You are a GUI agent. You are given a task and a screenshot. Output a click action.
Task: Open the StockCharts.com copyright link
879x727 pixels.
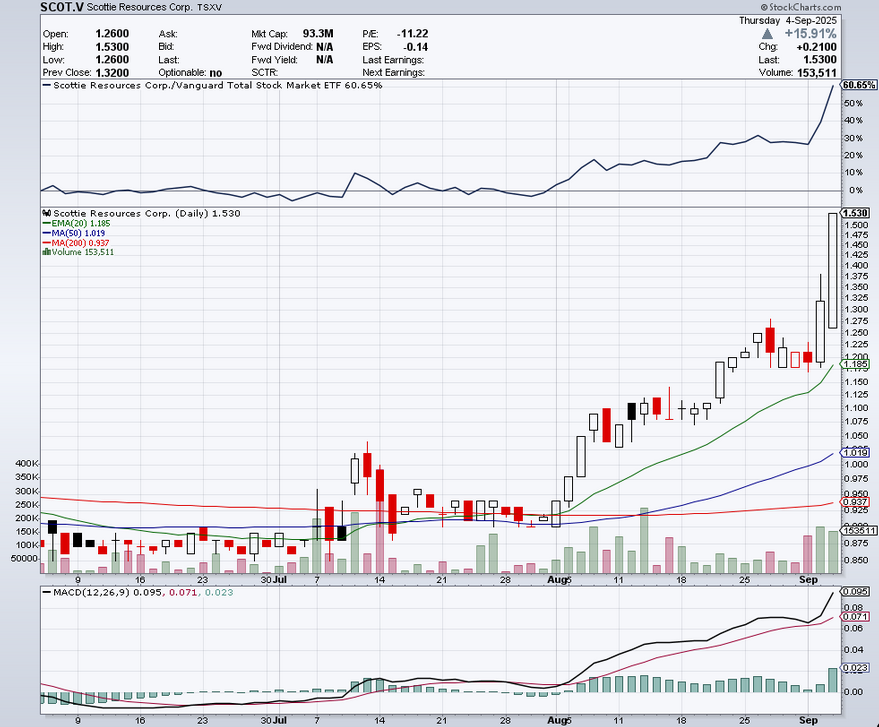tap(801, 7)
